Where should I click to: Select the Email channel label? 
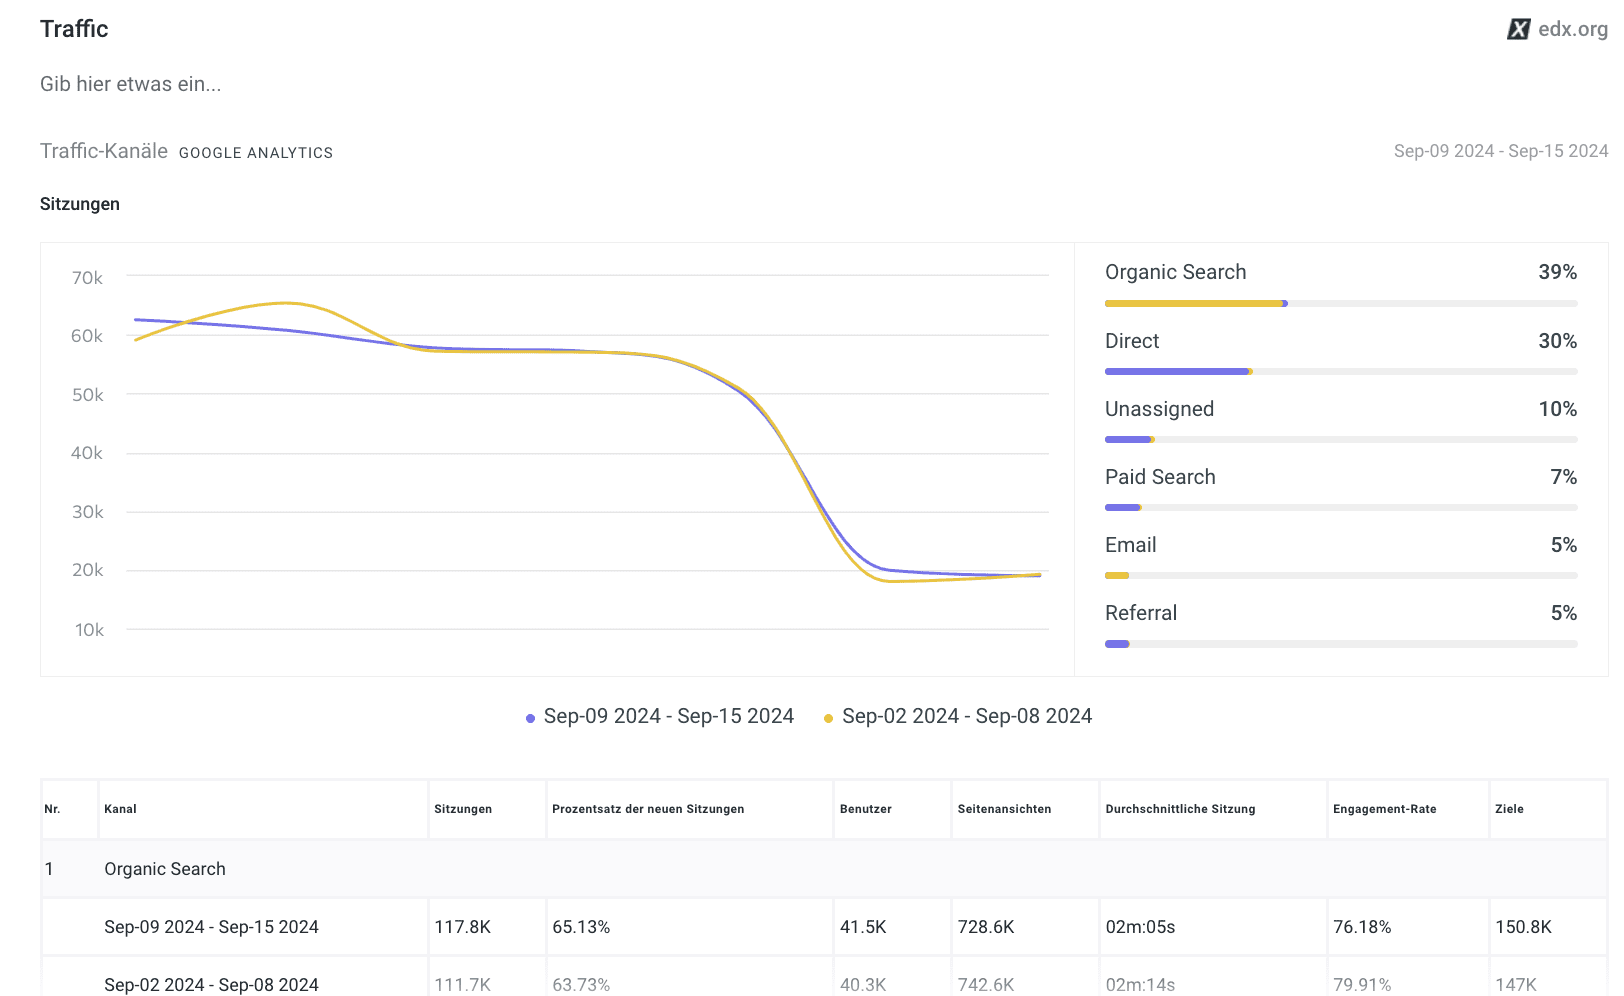pos(1131,545)
